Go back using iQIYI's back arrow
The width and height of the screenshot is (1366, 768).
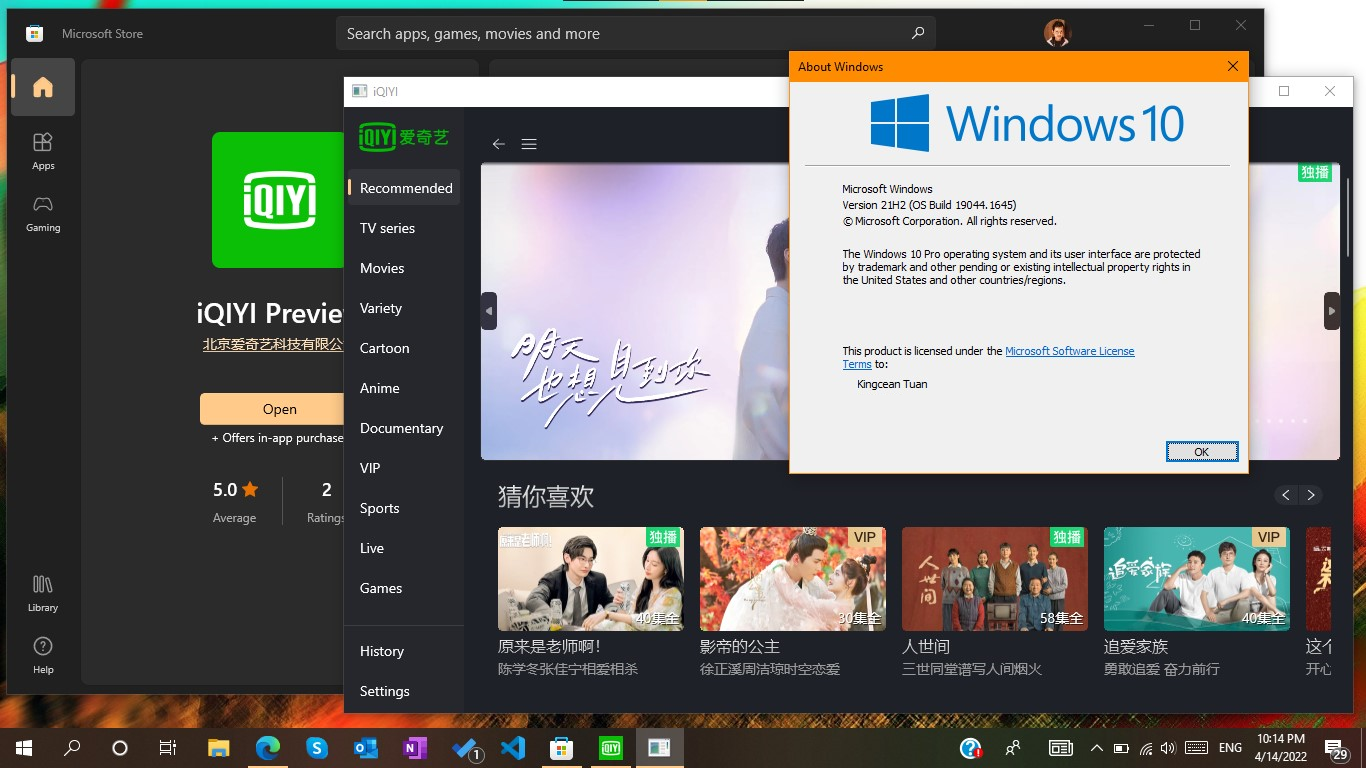click(x=498, y=144)
